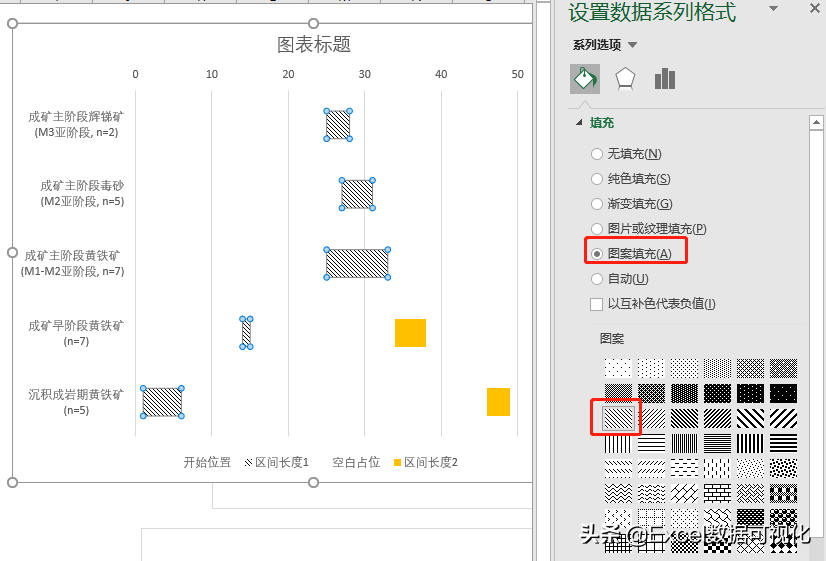The image size is (826, 561).
Task: Click the axis value 30
Action: point(365,74)
